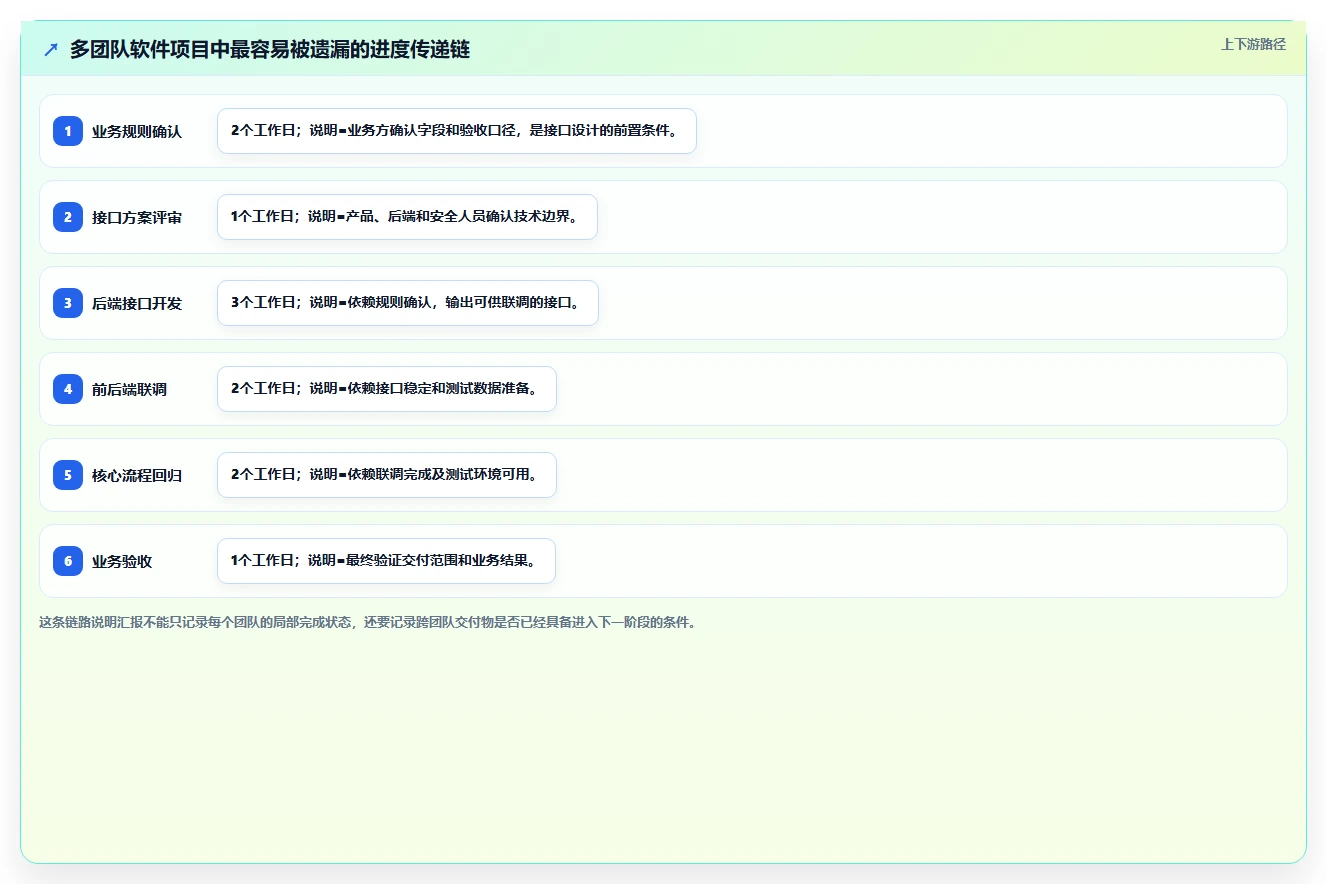This screenshot has width=1327, height=884.
Task: Select the 接口方案评审 step label
Action: (137, 217)
